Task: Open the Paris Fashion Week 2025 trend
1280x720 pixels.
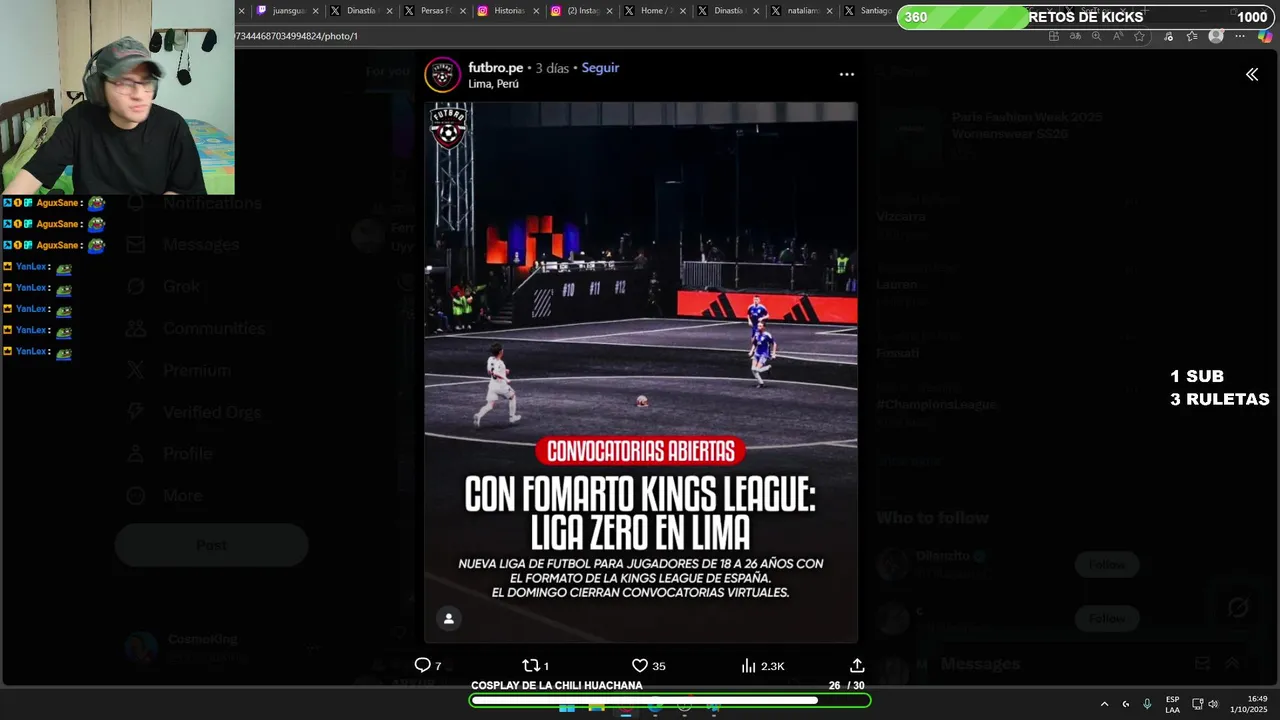Action: (x=1027, y=125)
